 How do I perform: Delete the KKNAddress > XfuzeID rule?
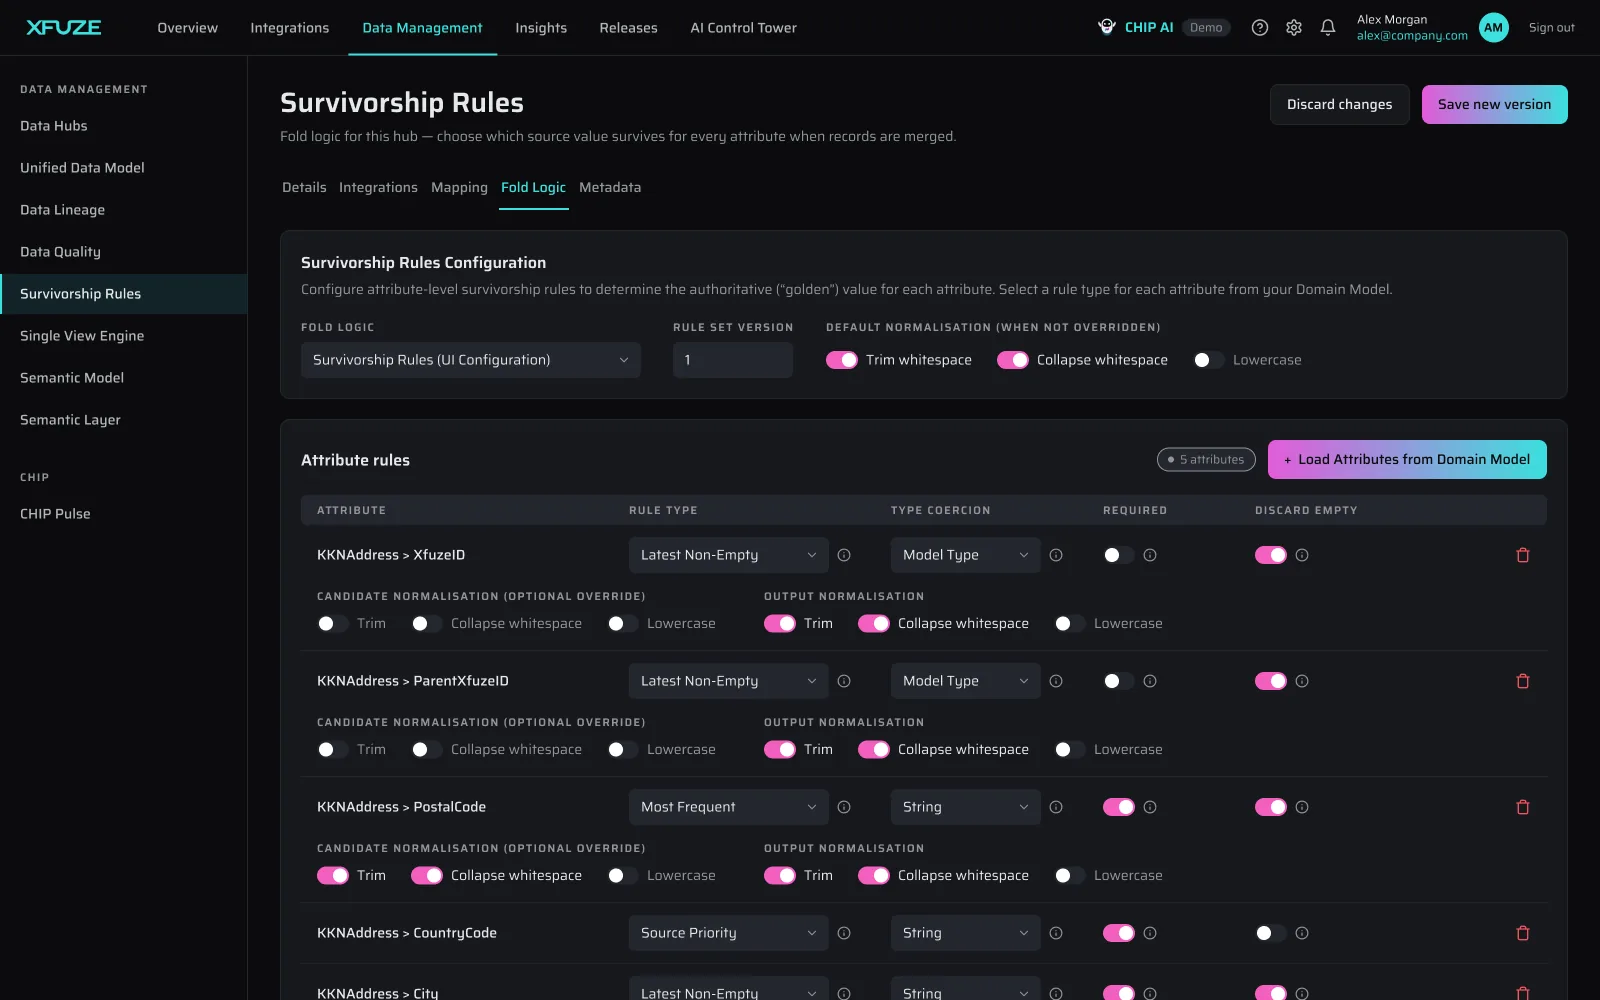(1523, 555)
